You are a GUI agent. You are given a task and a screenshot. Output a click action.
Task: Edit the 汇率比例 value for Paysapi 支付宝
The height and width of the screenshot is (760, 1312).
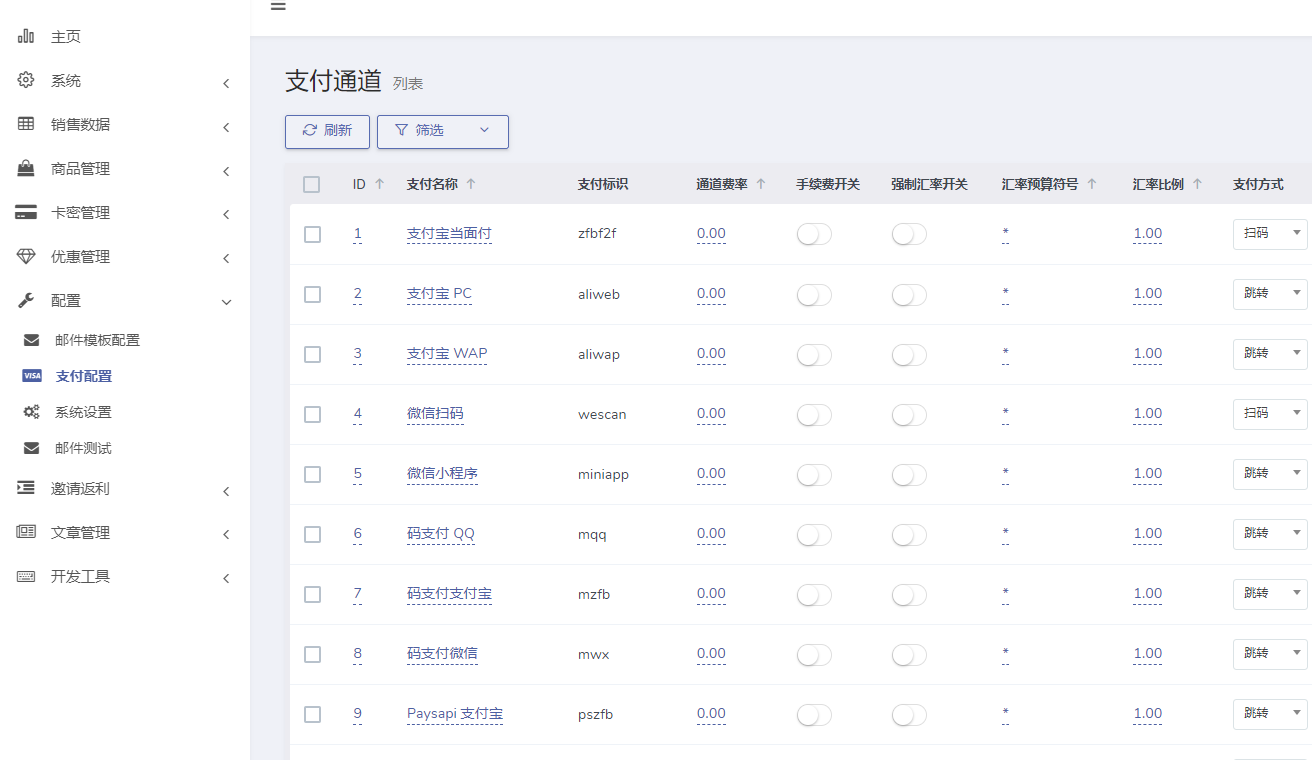[x=1147, y=714]
